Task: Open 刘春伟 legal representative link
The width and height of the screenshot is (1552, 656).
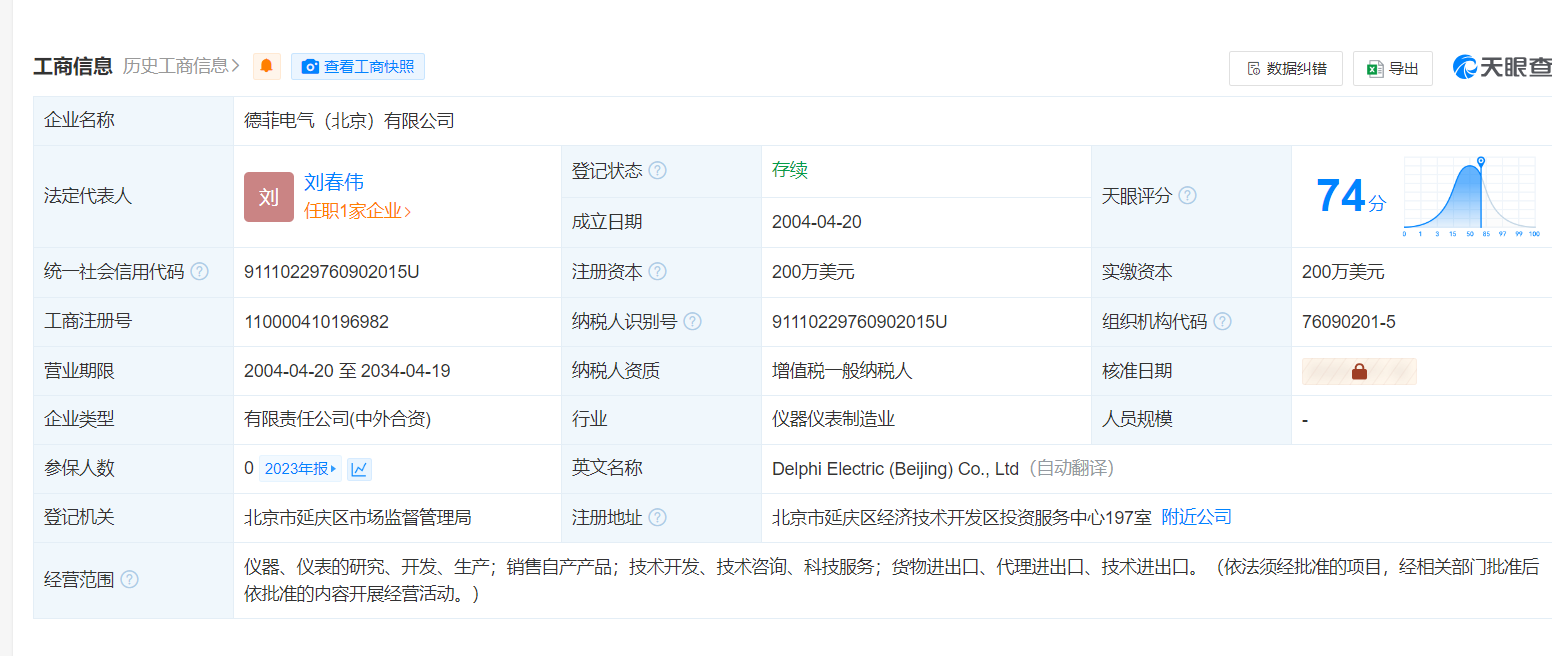Action: pyautogui.click(x=334, y=182)
